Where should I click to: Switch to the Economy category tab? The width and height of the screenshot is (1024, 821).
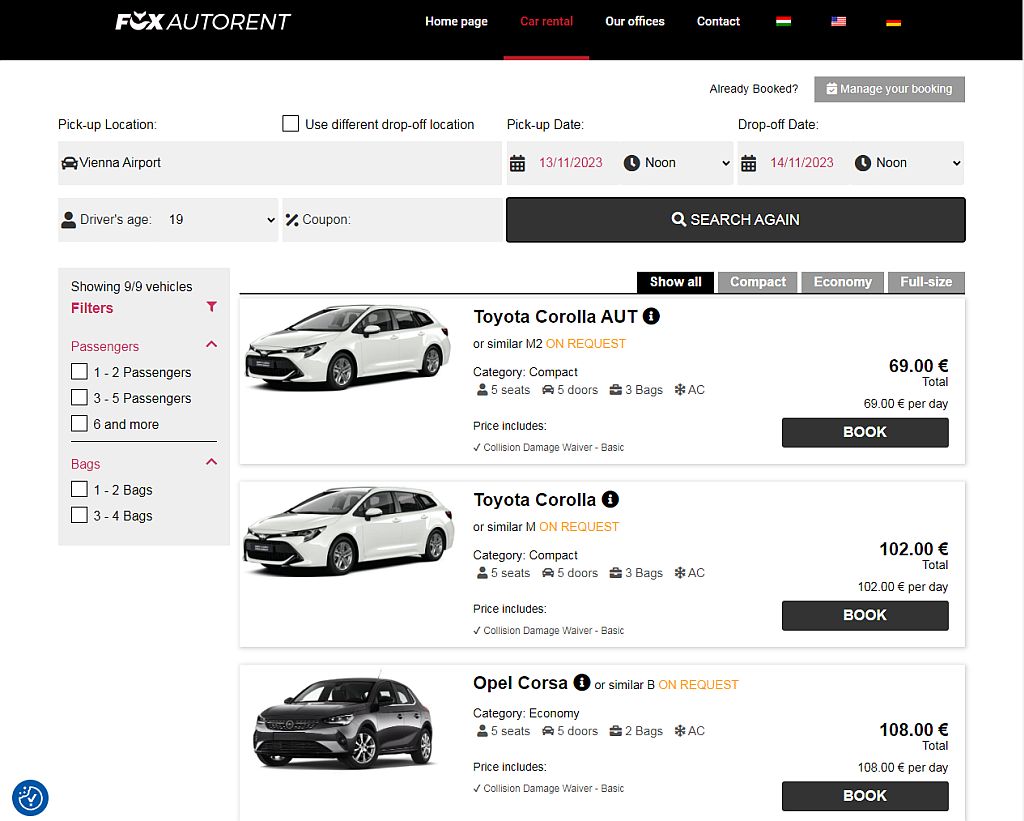(842, 282)
